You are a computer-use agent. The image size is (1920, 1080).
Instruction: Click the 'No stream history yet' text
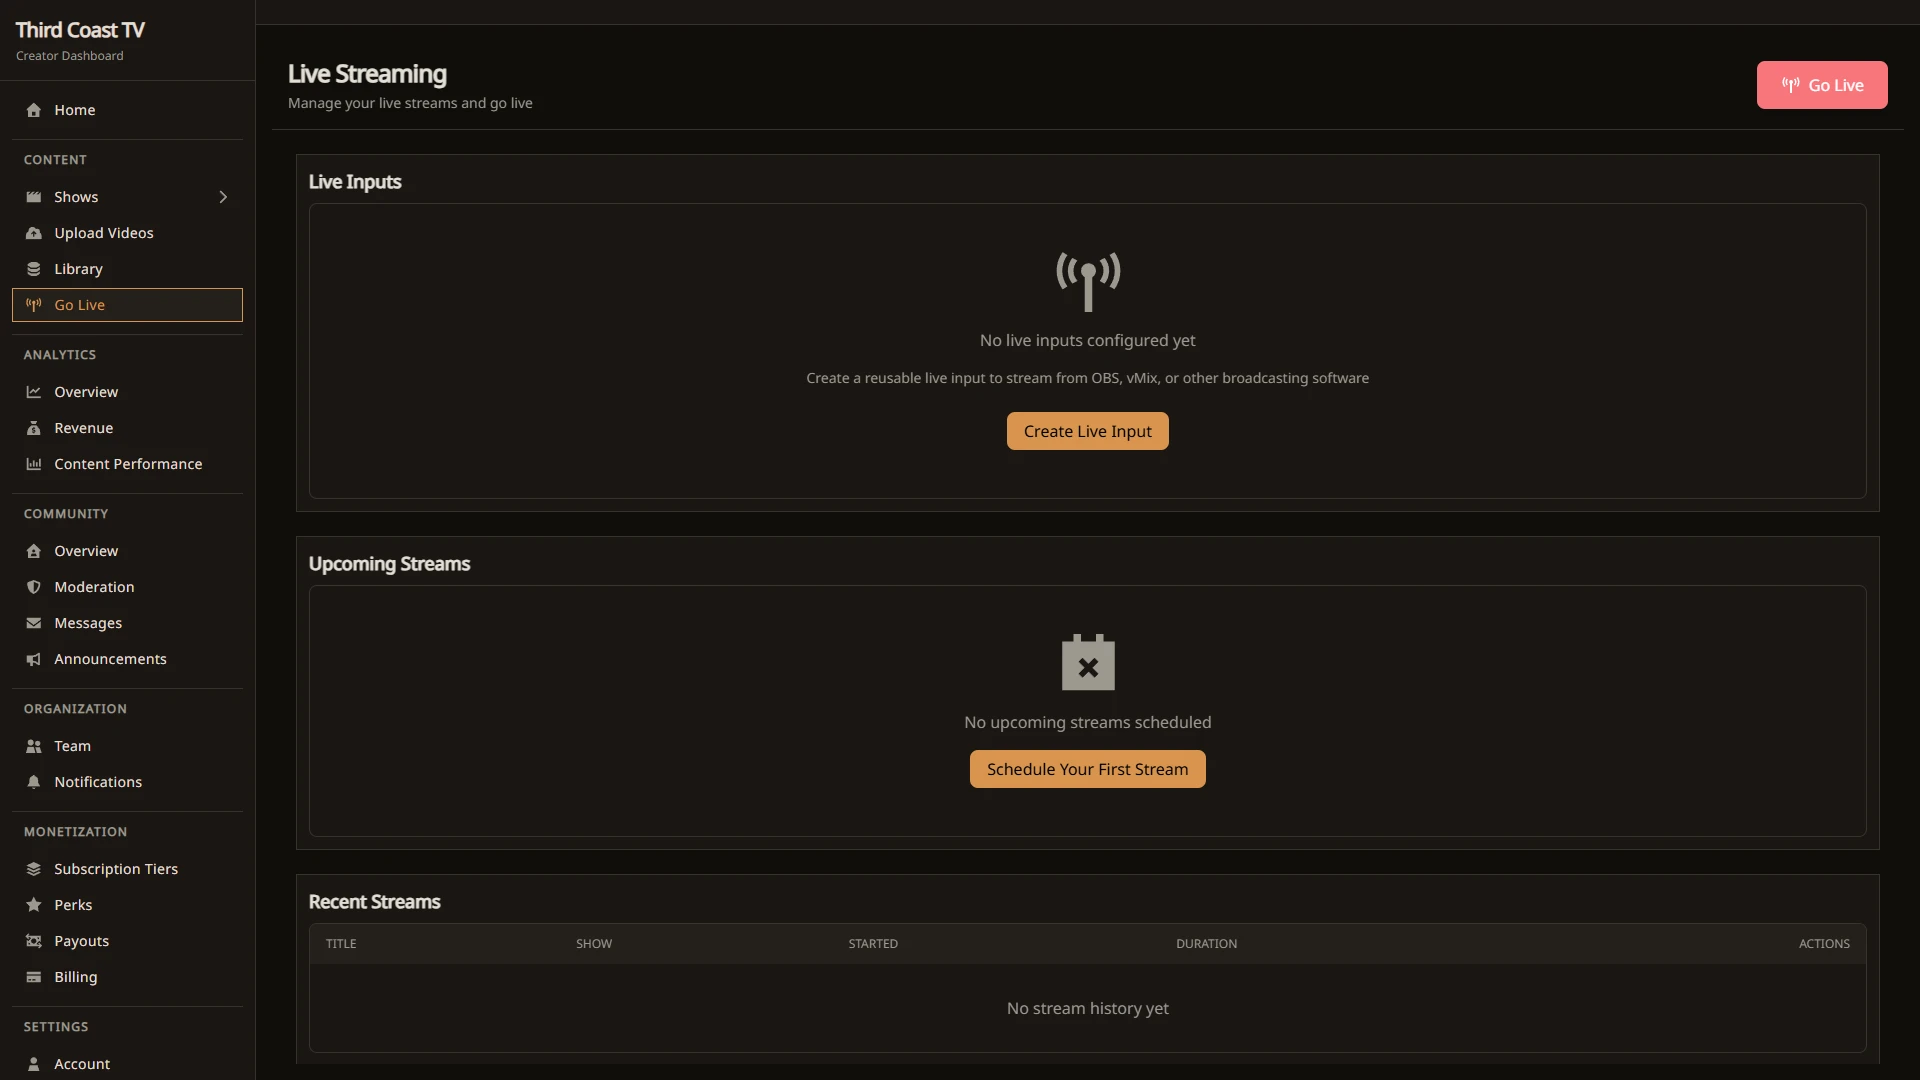1087,1008
